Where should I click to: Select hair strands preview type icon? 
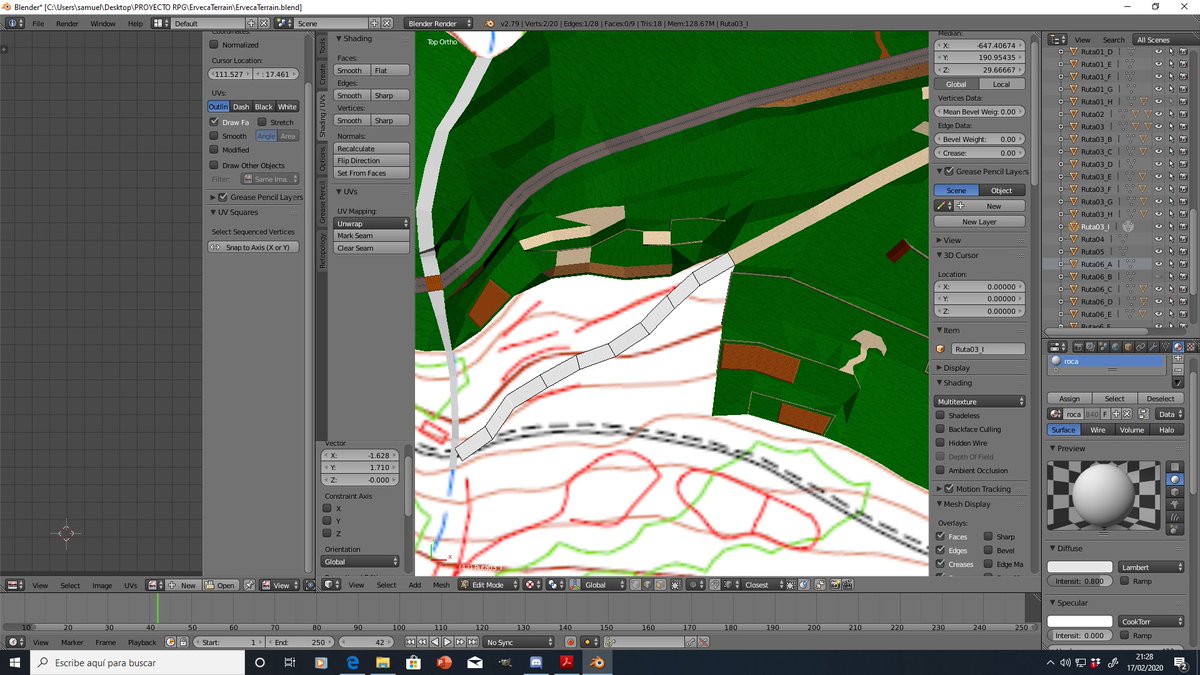point(1175,517)
